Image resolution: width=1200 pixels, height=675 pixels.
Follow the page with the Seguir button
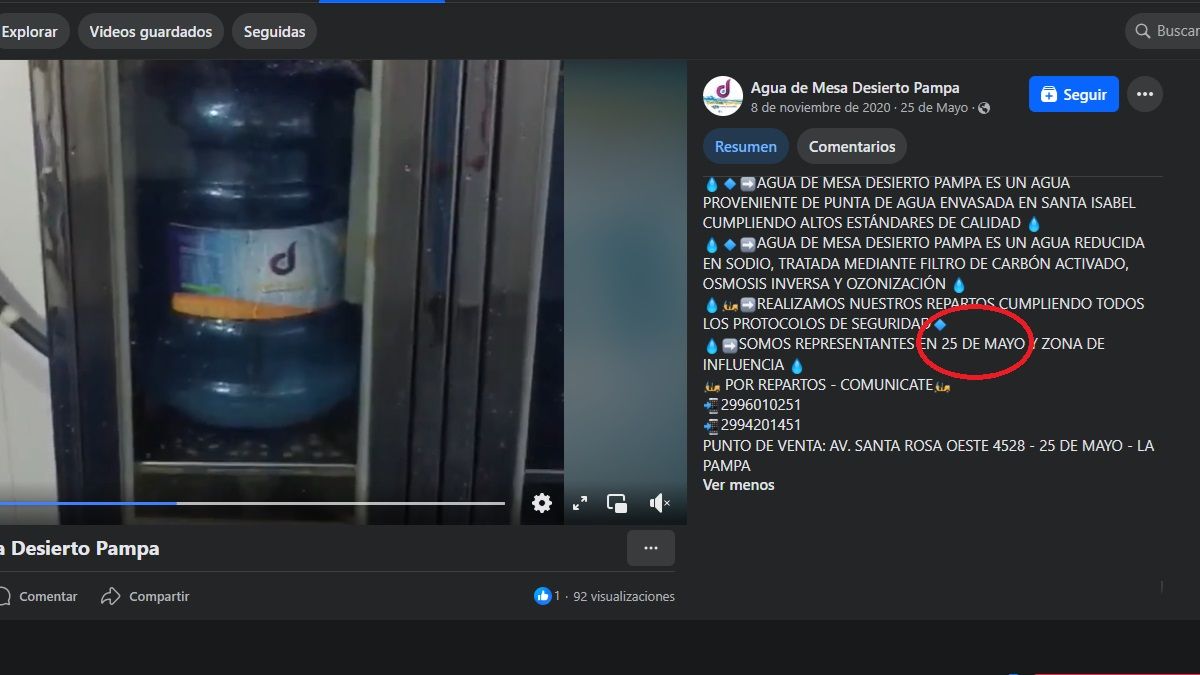pyautogui.click(x=1073, y=93)
